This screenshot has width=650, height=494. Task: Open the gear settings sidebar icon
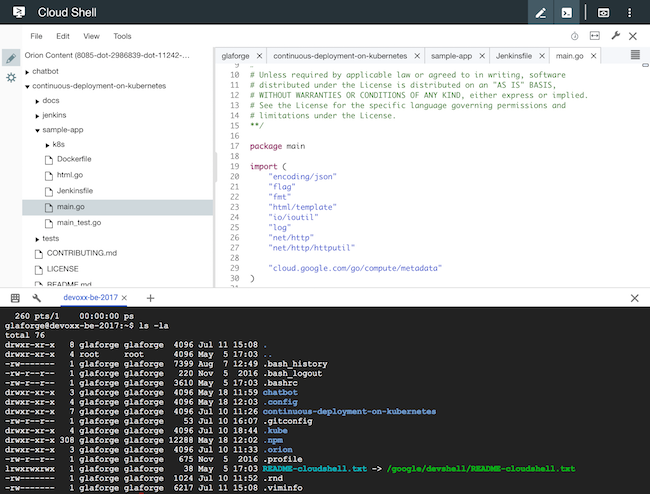coord(11,77)
